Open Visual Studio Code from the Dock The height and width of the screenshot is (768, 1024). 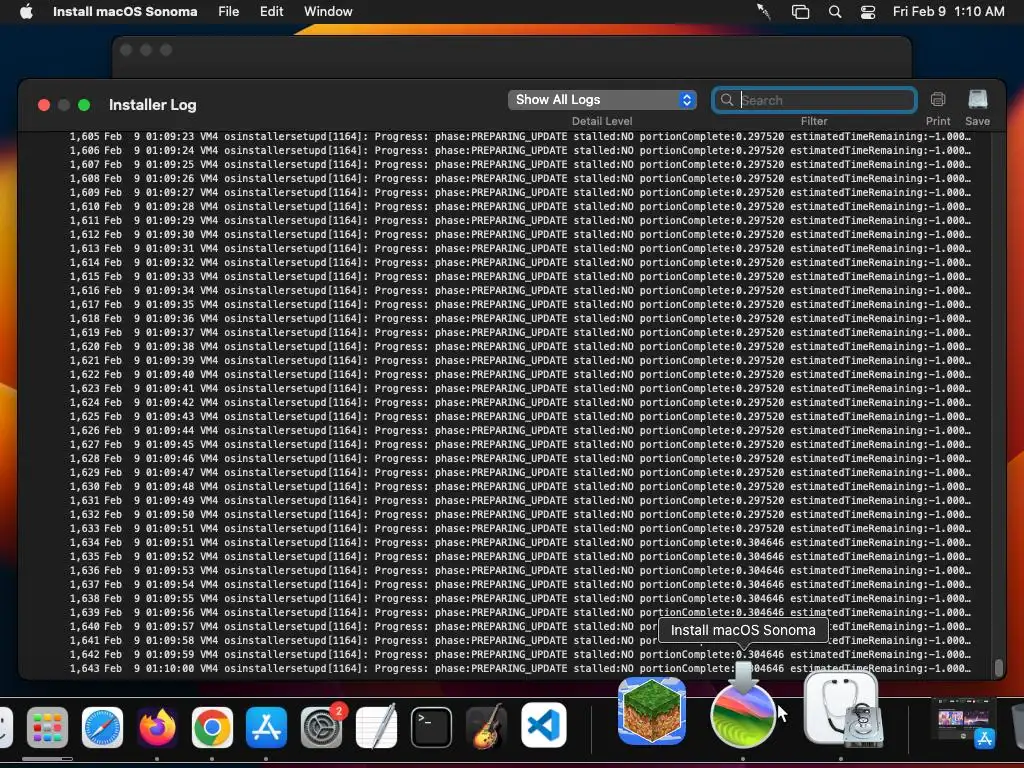543,726
